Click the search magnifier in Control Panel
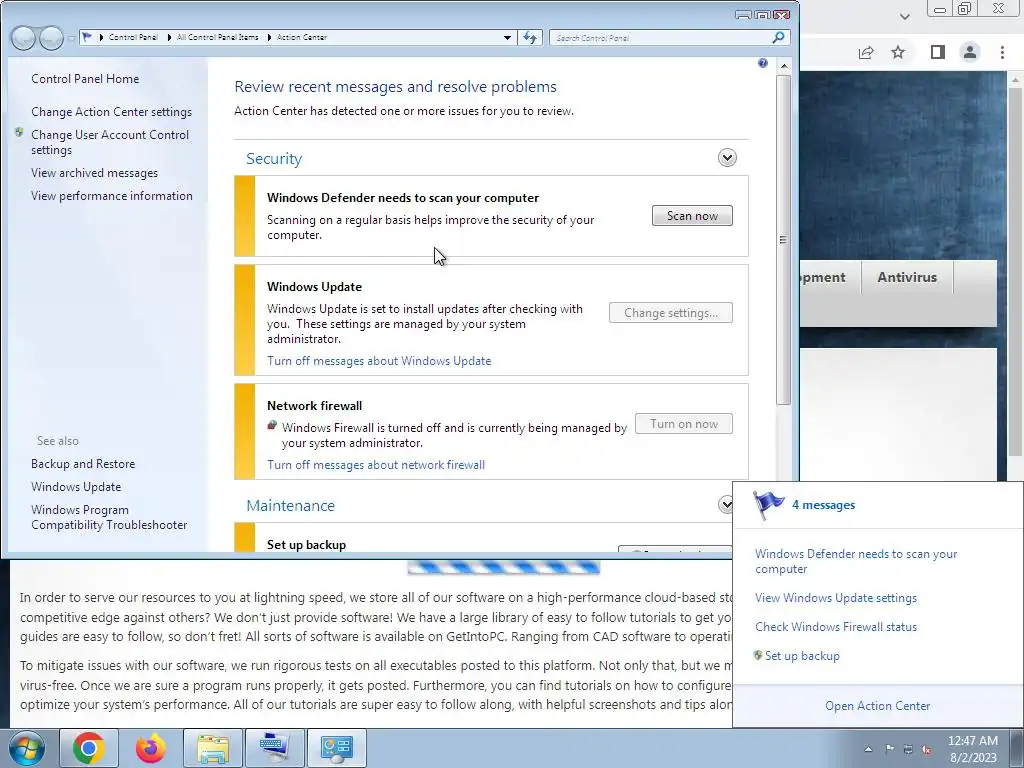The height and width of the screenshot is (768, 1024). [778, 37]
